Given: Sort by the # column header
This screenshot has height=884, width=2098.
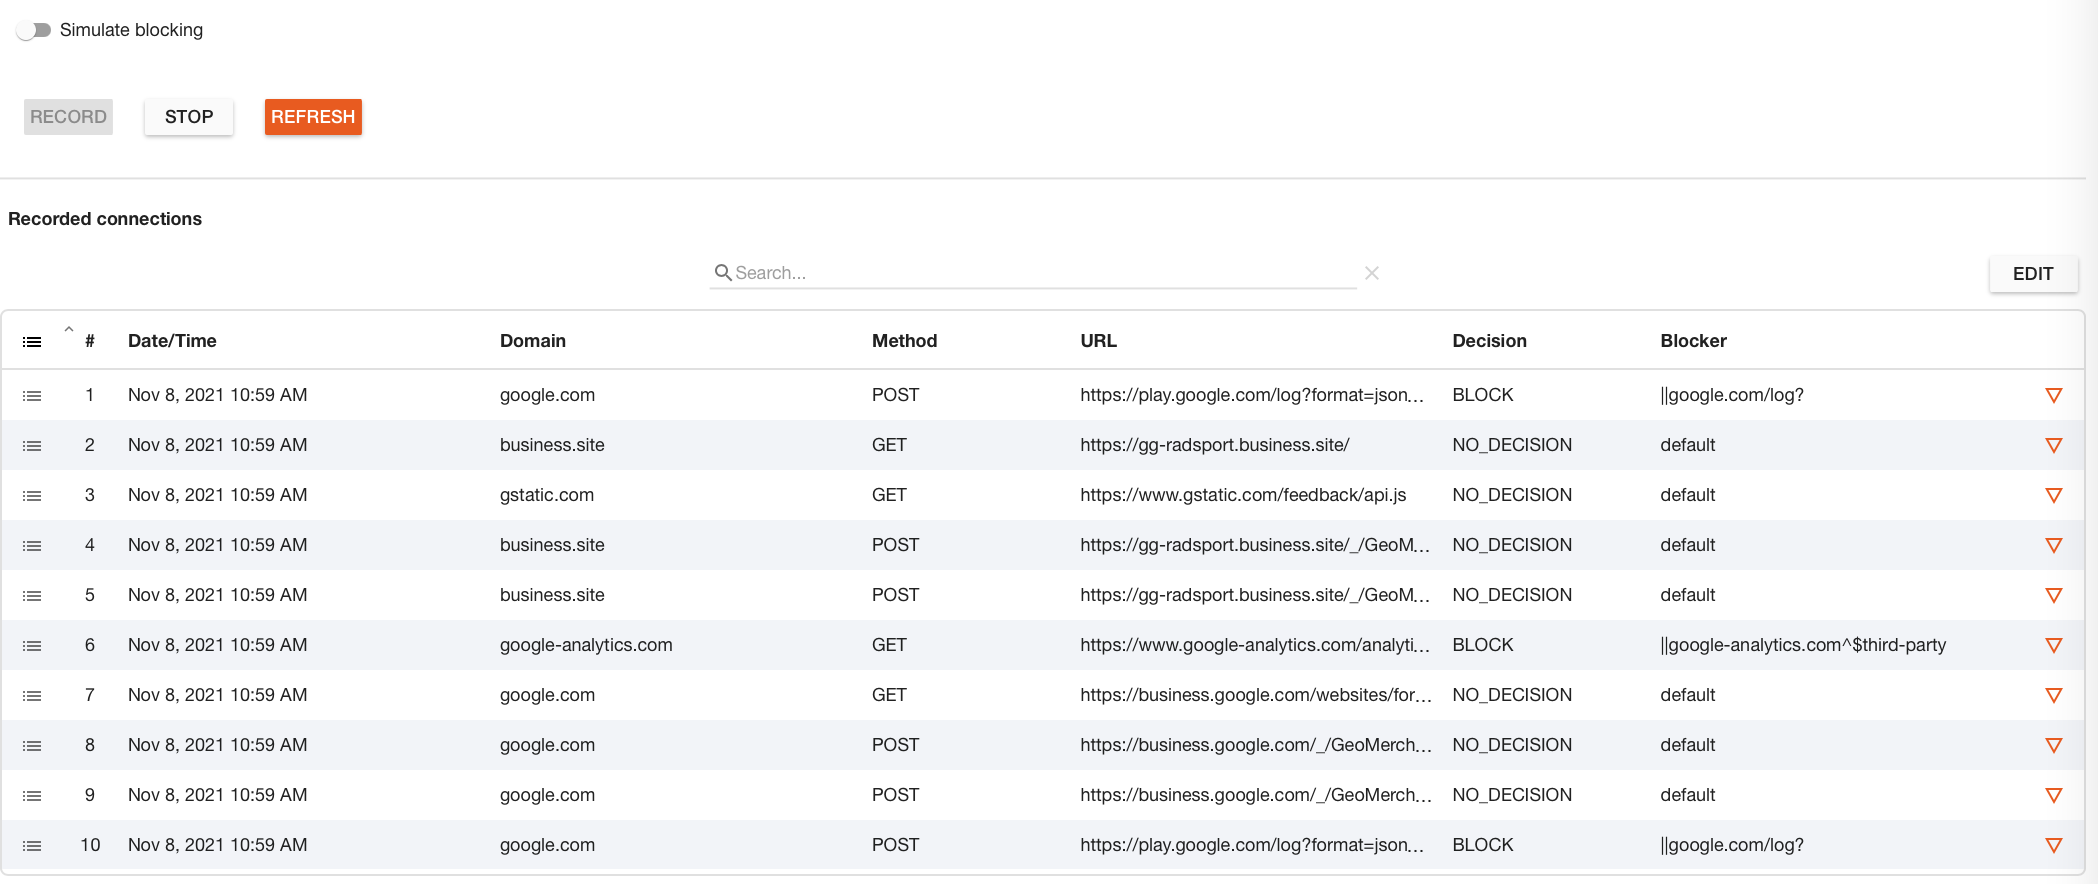Looking at the screenshot, I should pos(90,341).
